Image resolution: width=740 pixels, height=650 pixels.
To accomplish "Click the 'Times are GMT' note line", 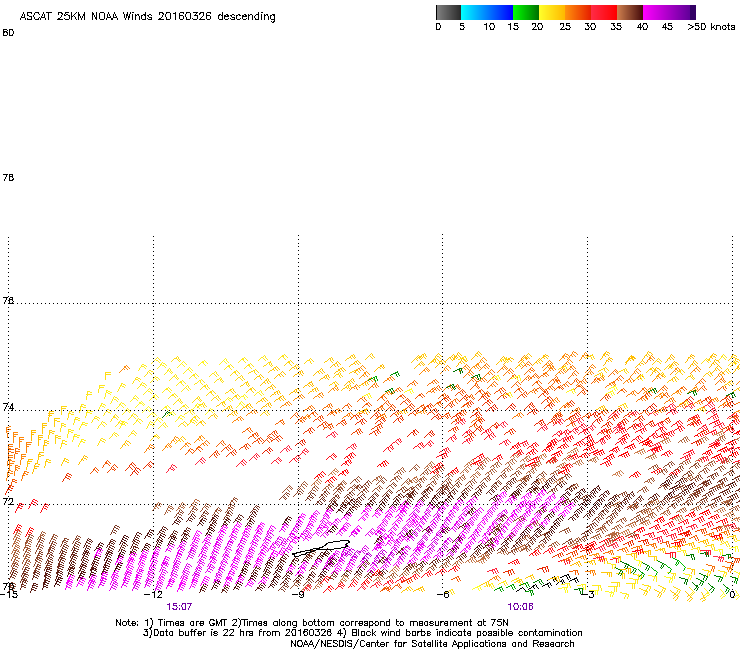I will 312,623.
